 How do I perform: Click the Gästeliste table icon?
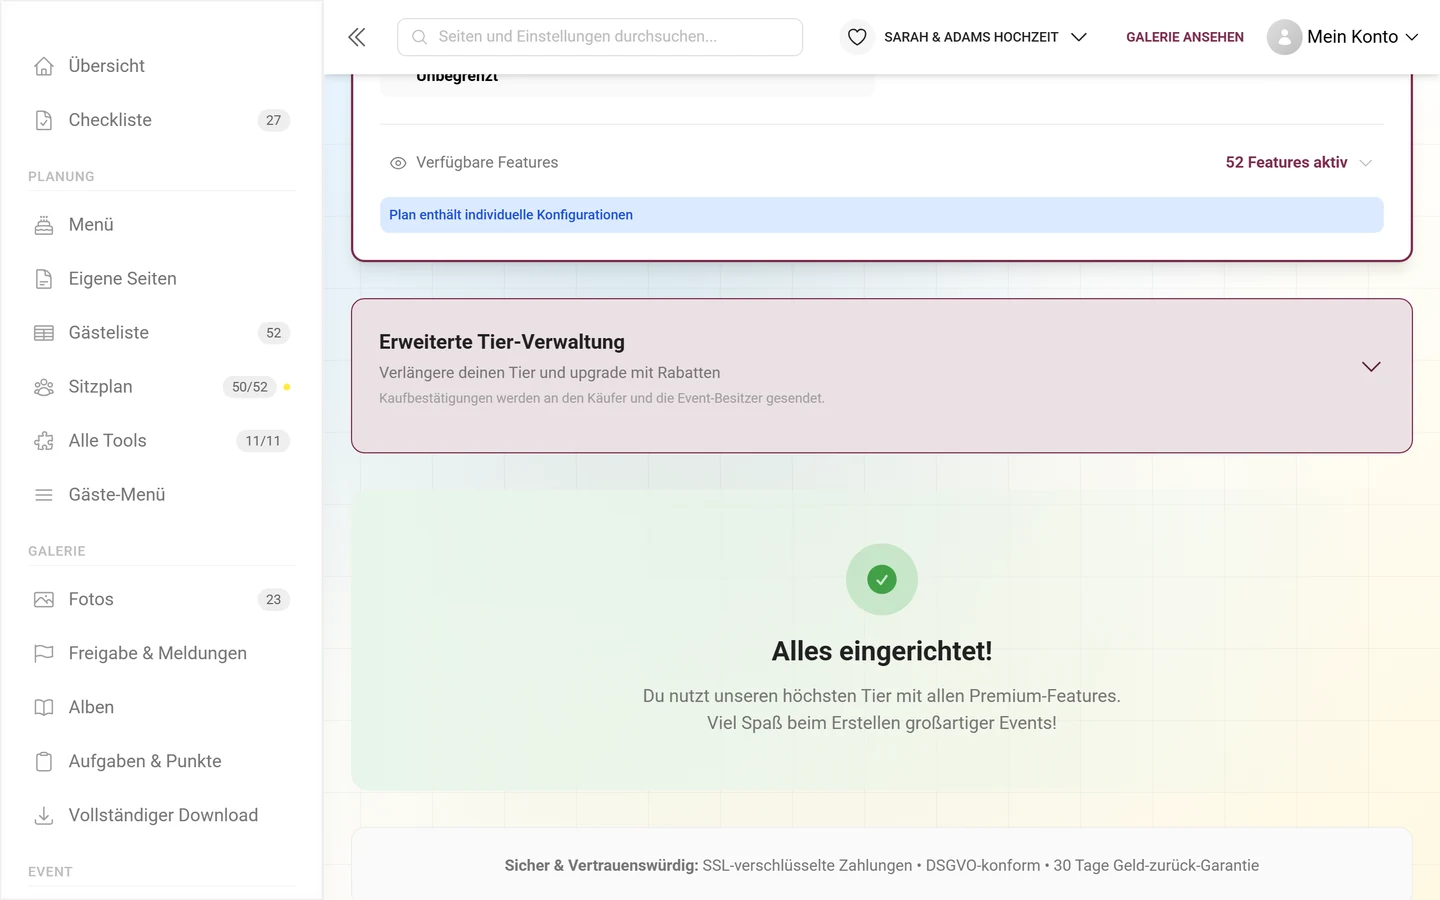pos(44,333)
